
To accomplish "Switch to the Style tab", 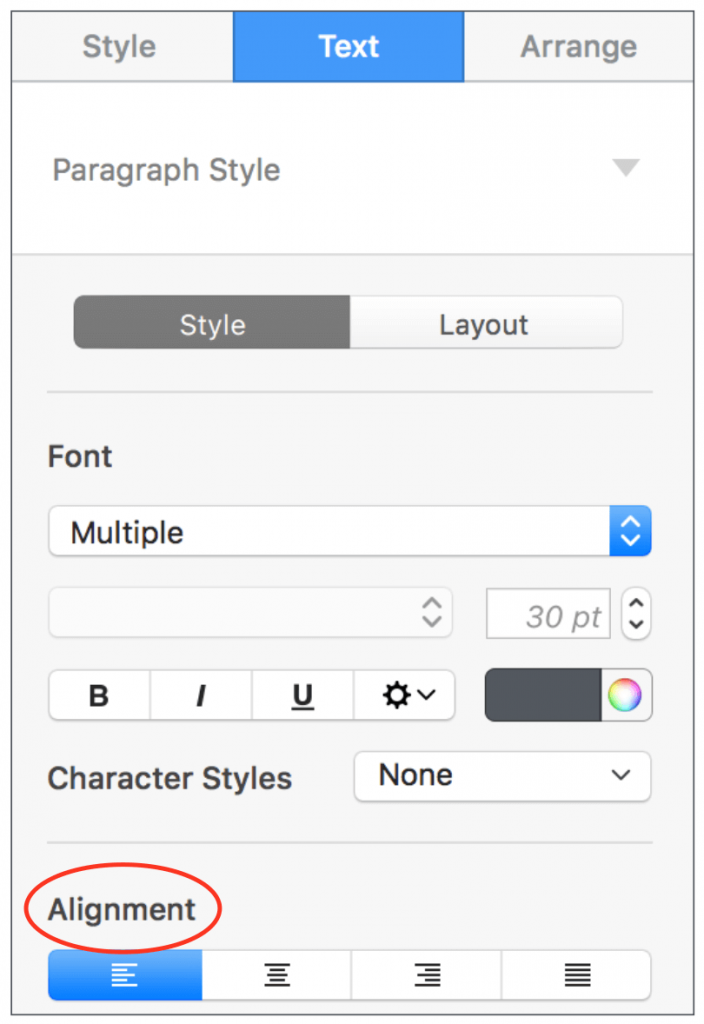I will pos(119,47).
